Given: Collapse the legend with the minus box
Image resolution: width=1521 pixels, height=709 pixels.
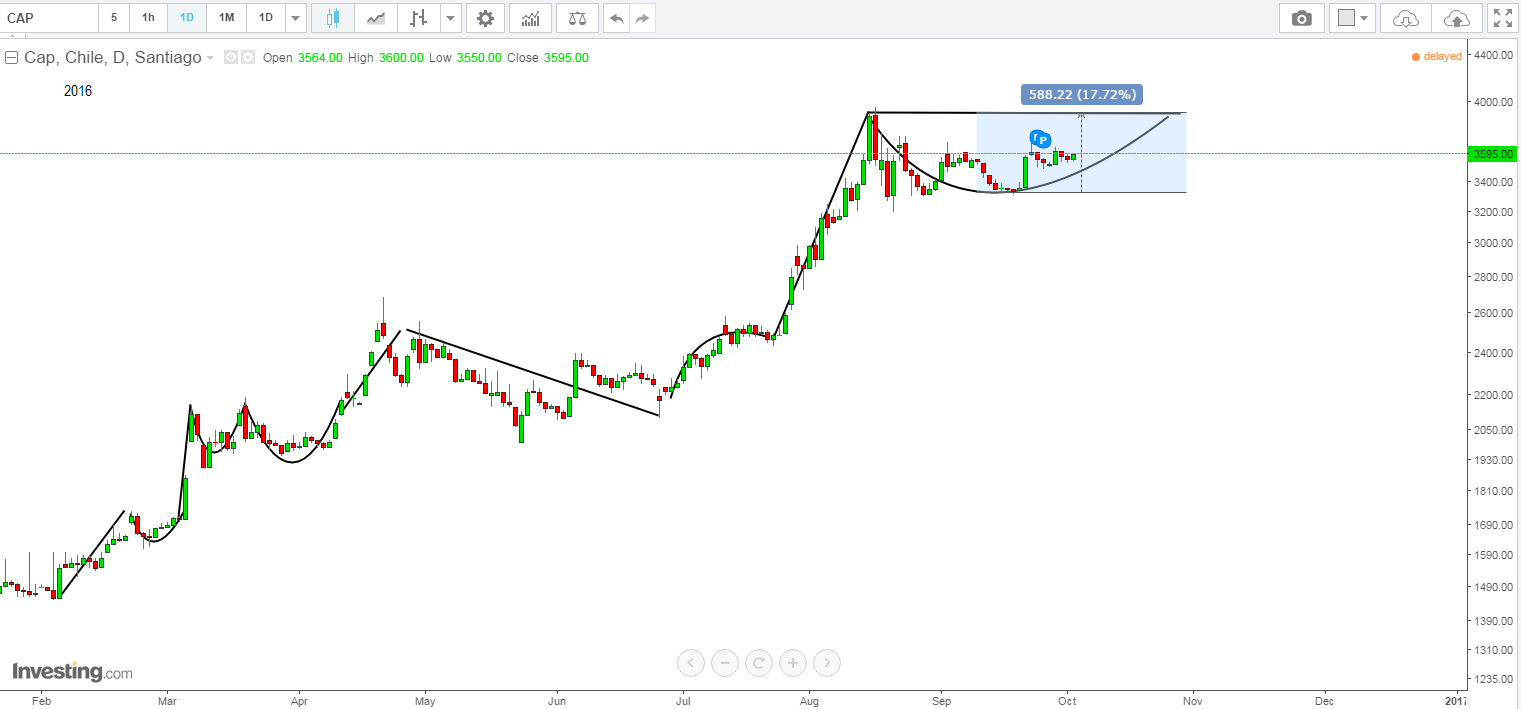Looking at the screenshot, I should (x=12, y=57).
